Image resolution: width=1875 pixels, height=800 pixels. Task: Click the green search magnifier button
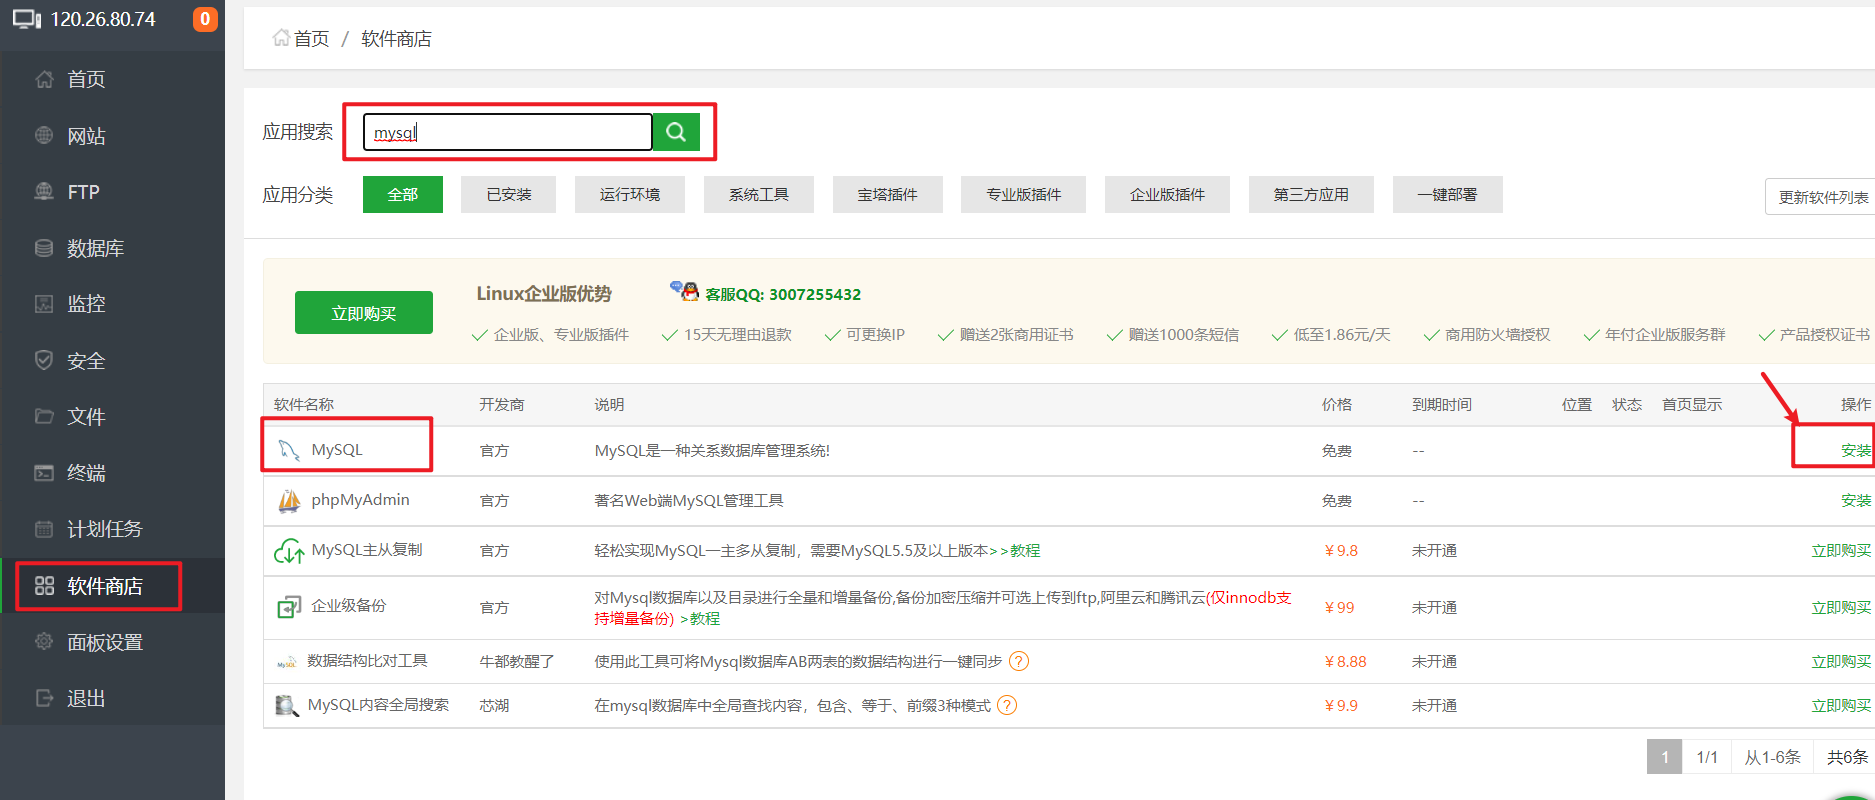[676, 132]
